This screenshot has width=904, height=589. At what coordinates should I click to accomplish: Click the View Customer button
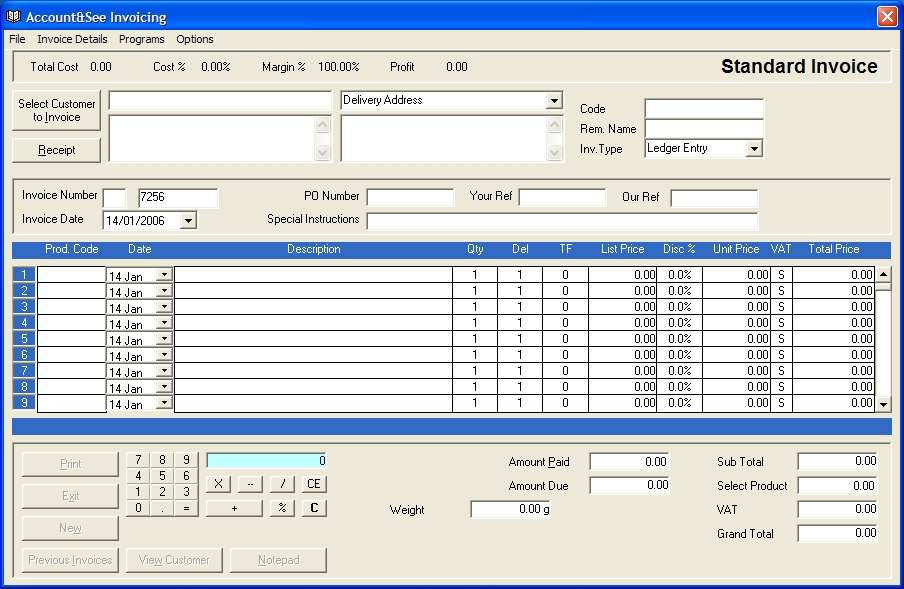[x=174, y=560]
